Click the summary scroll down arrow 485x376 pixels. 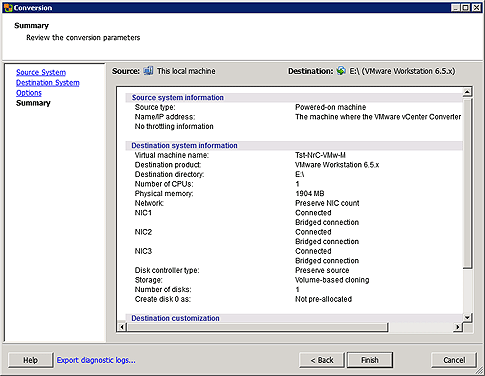coord(467,318)
